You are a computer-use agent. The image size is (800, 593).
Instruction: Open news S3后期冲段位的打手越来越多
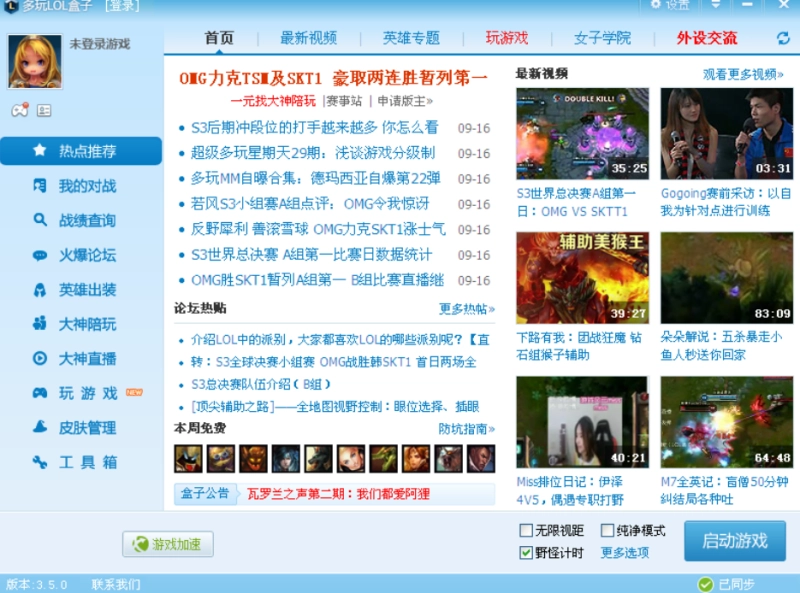point(315,128)
